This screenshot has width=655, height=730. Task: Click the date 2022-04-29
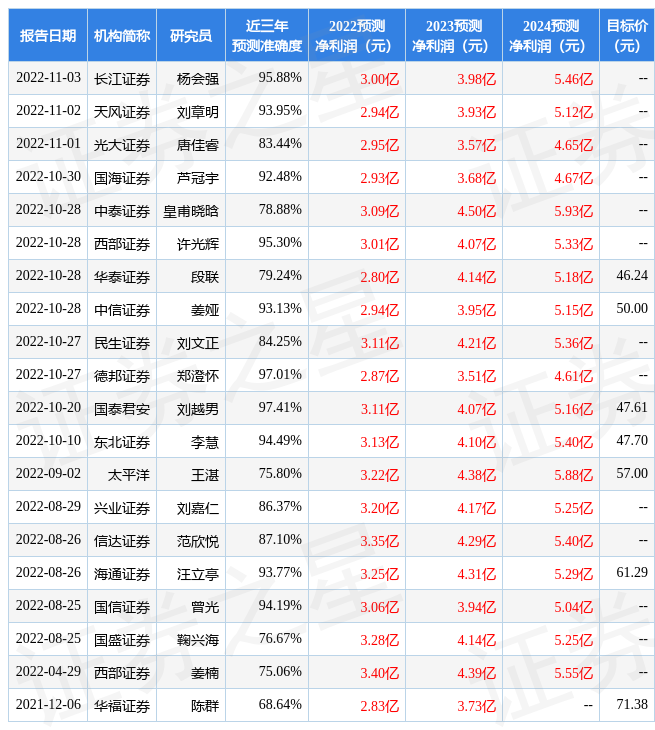[48, 671]
